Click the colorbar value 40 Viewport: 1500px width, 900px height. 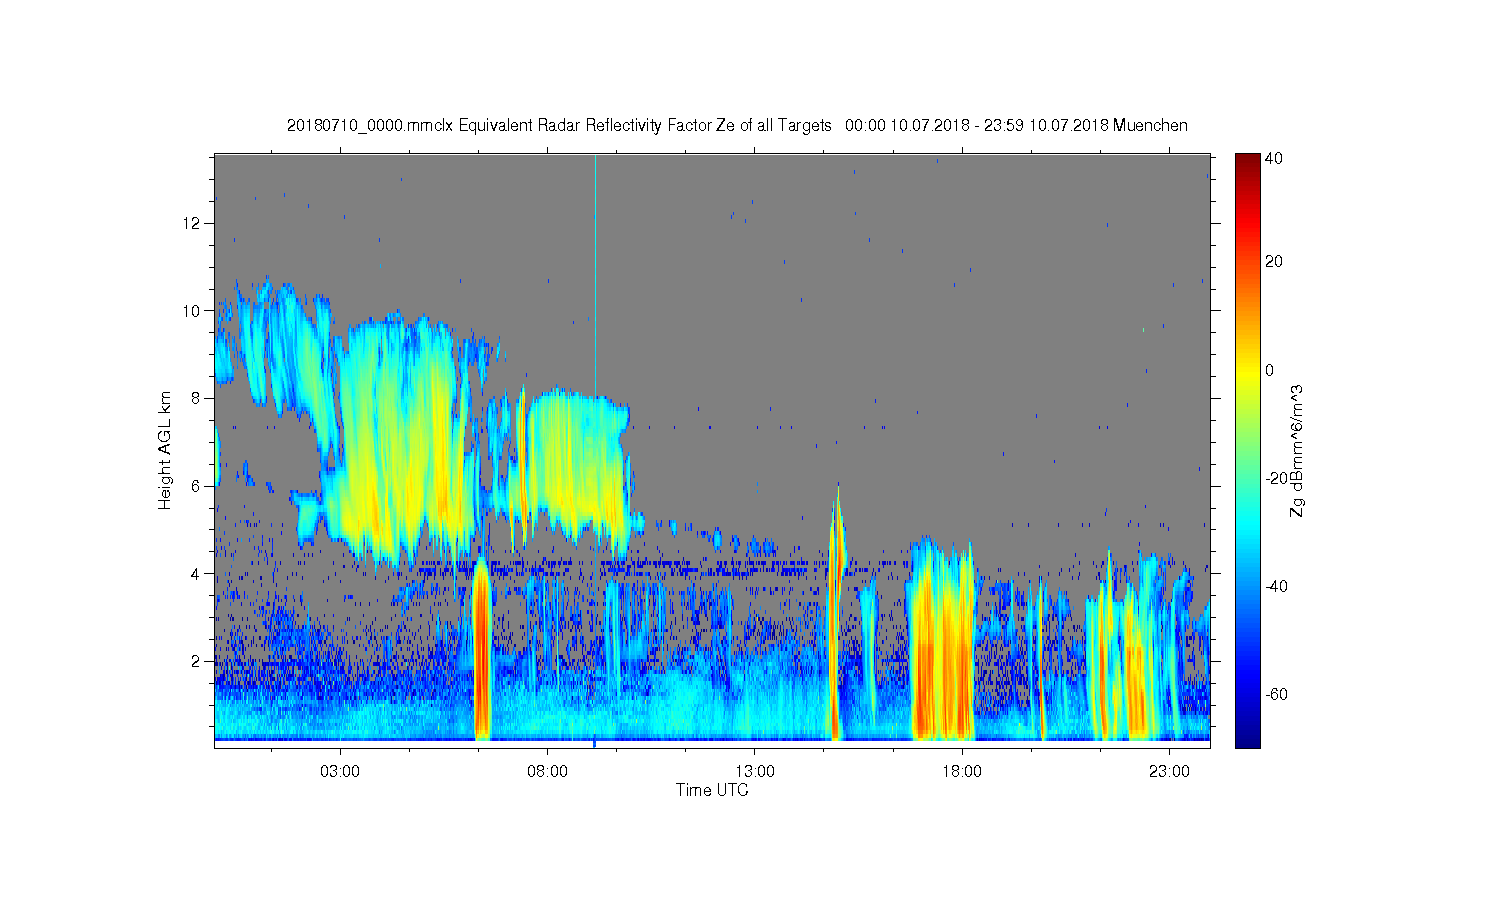coord(1274,158)
